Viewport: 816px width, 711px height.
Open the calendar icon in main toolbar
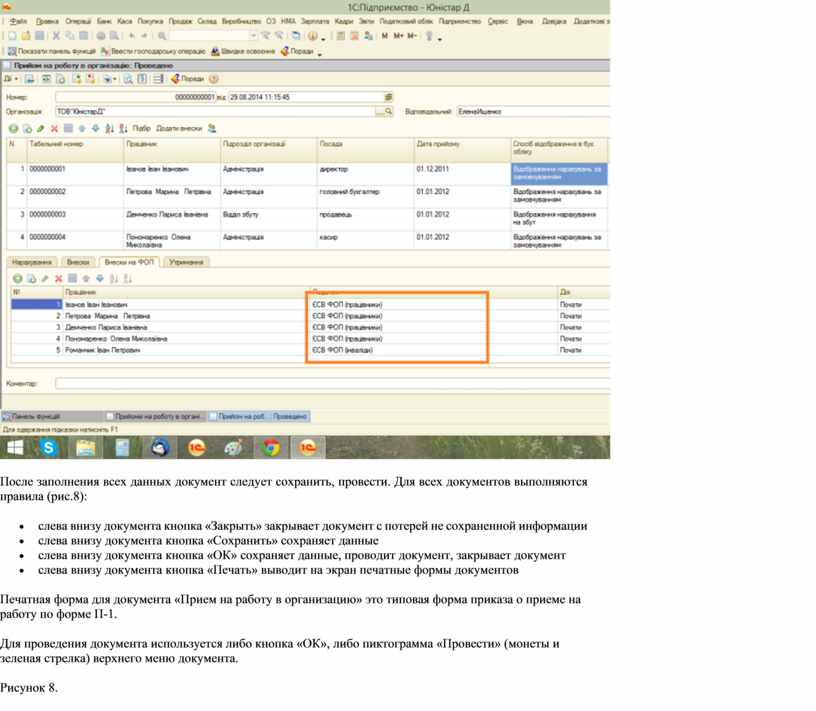[354, 36]
